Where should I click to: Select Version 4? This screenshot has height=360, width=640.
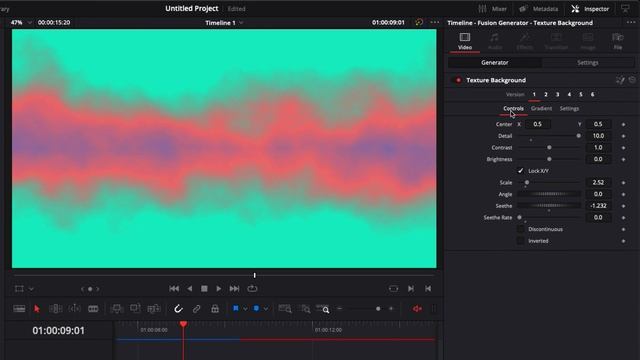(x=569, y=94)
